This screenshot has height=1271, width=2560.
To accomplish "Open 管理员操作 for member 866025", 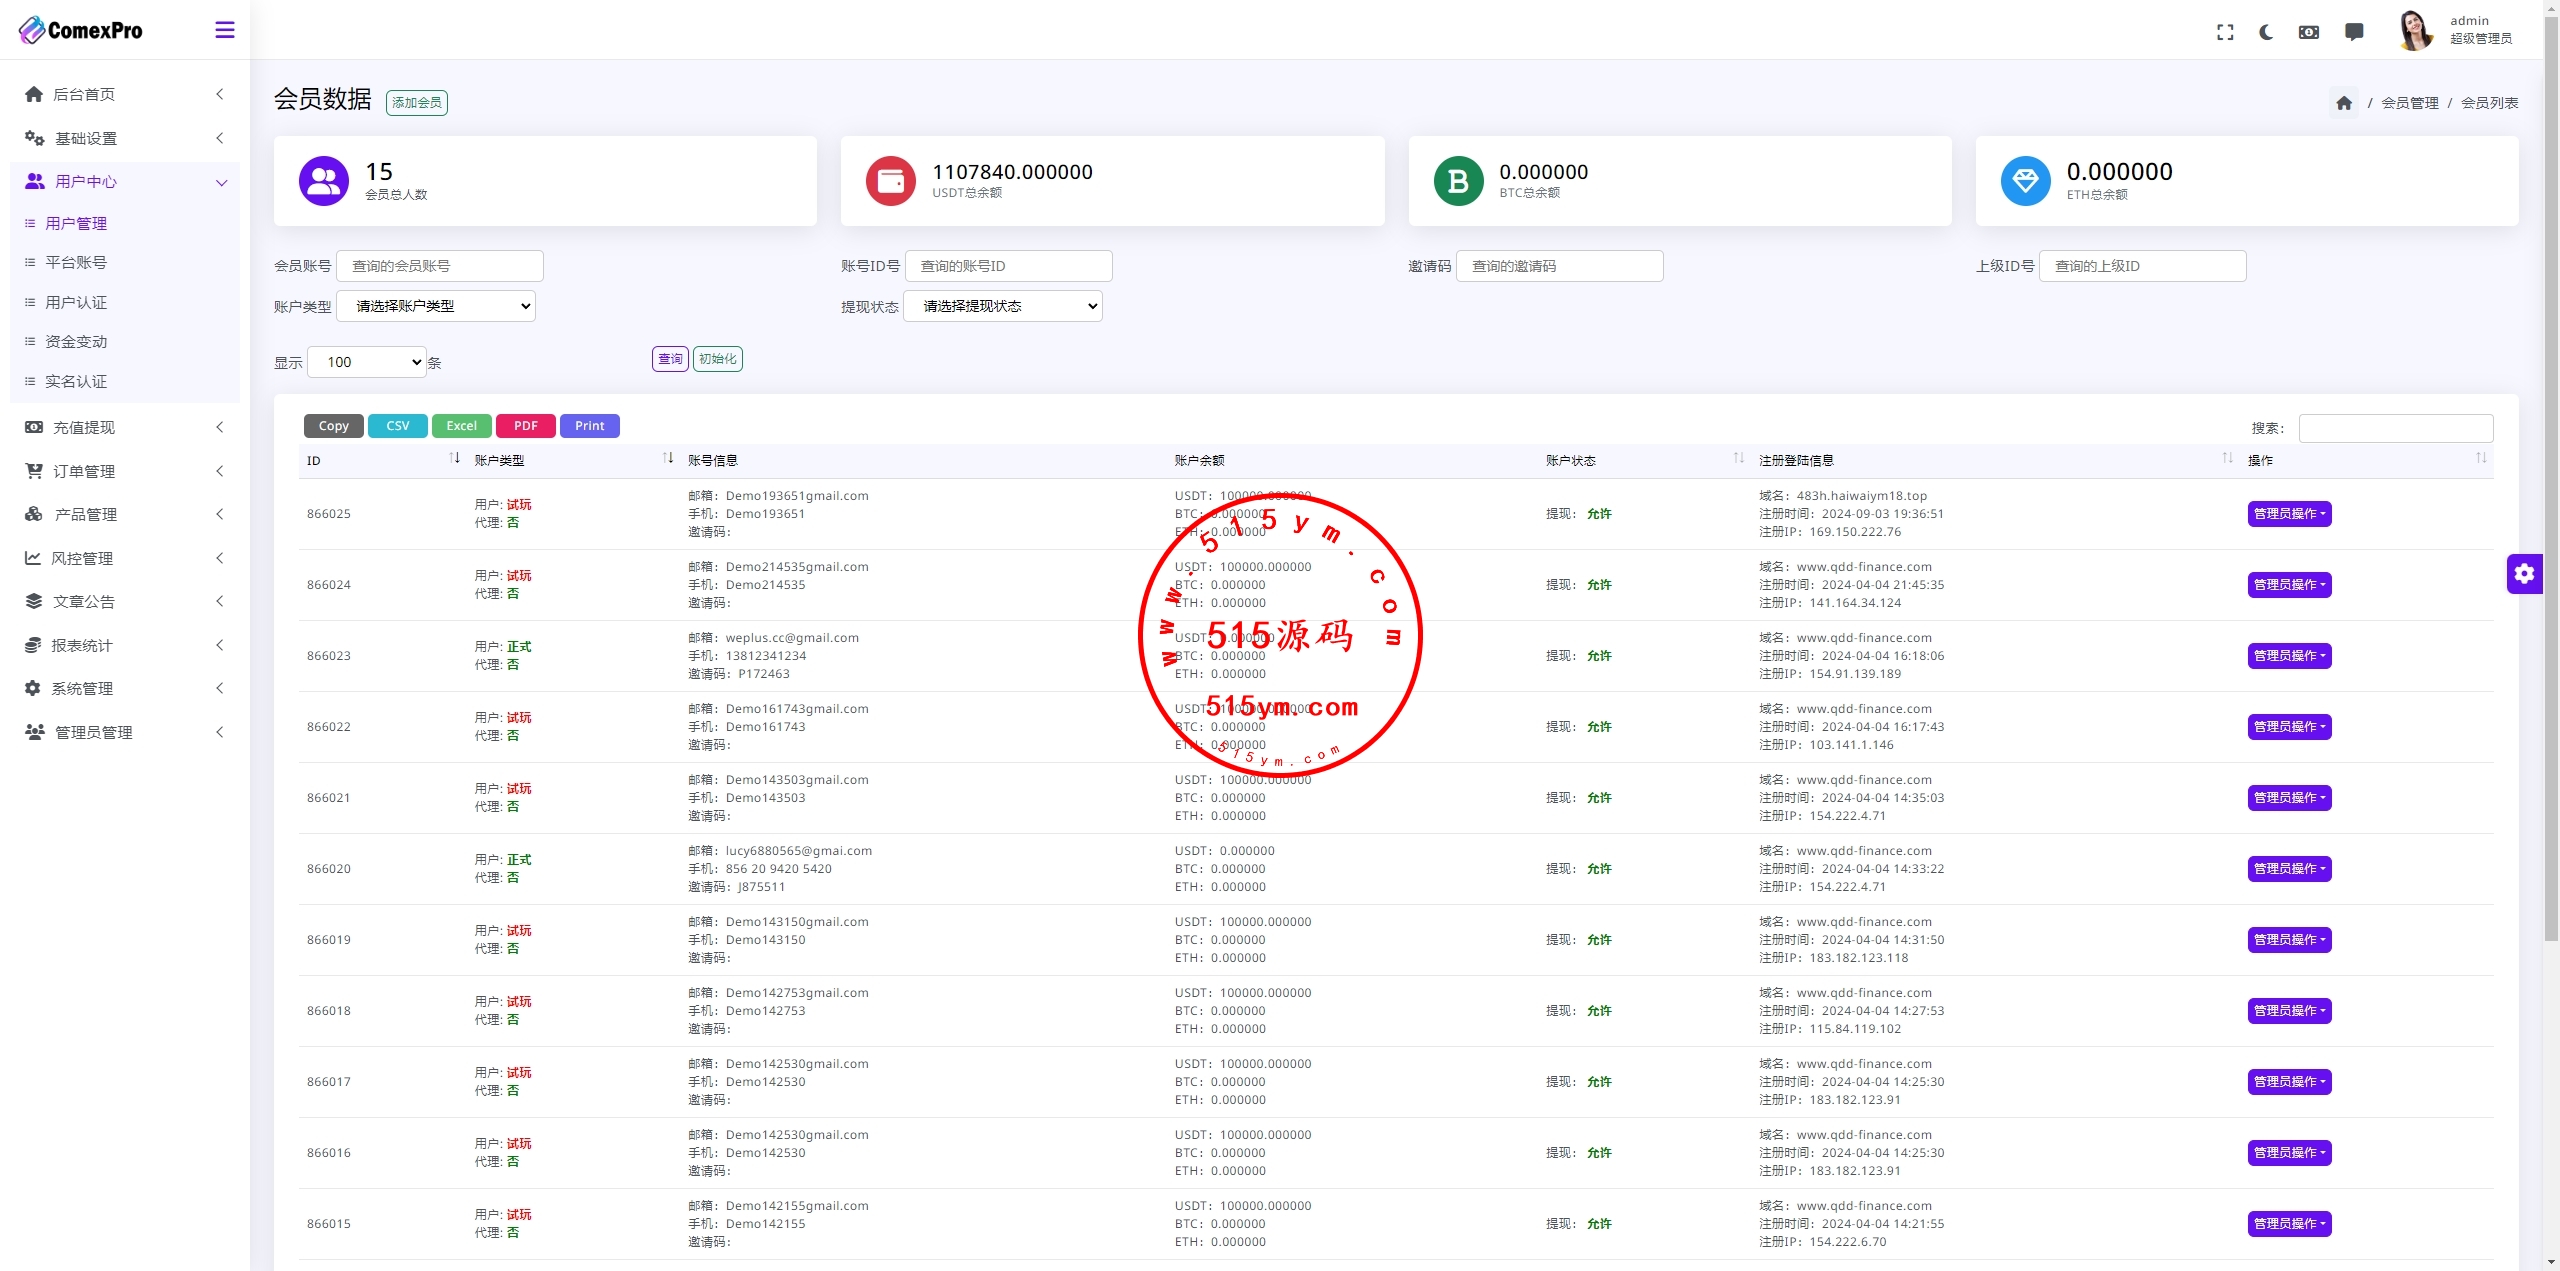I will 2289,514.
